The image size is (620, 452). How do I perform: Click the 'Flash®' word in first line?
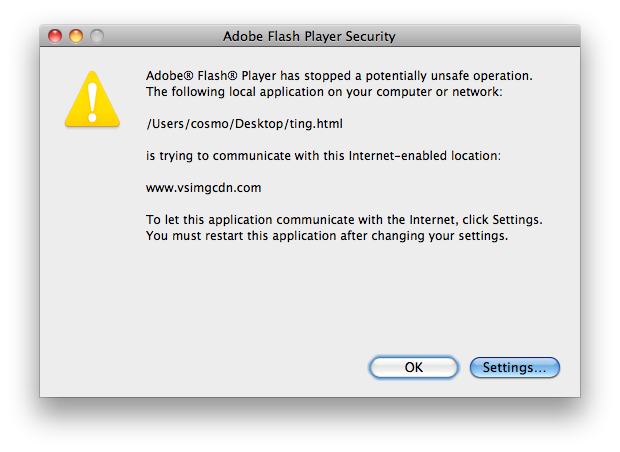click(217, 76)
